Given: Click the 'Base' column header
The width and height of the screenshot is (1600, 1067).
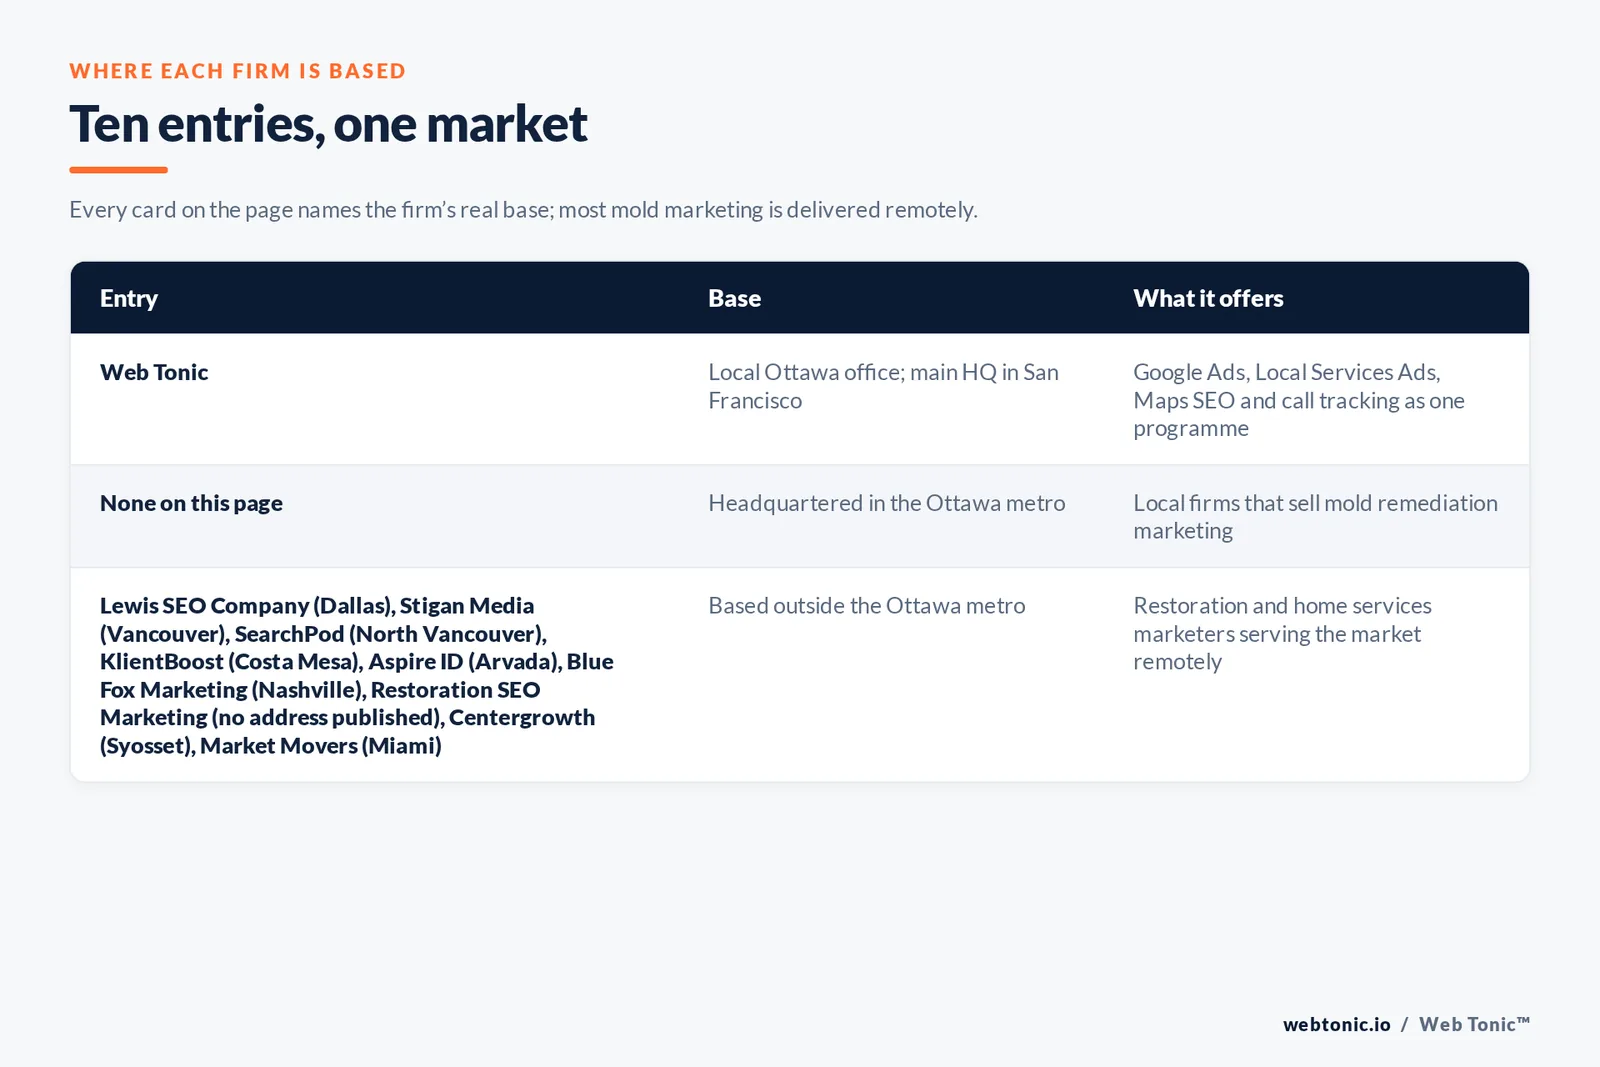Looking at the screenshot, I should tap(735, 298).
